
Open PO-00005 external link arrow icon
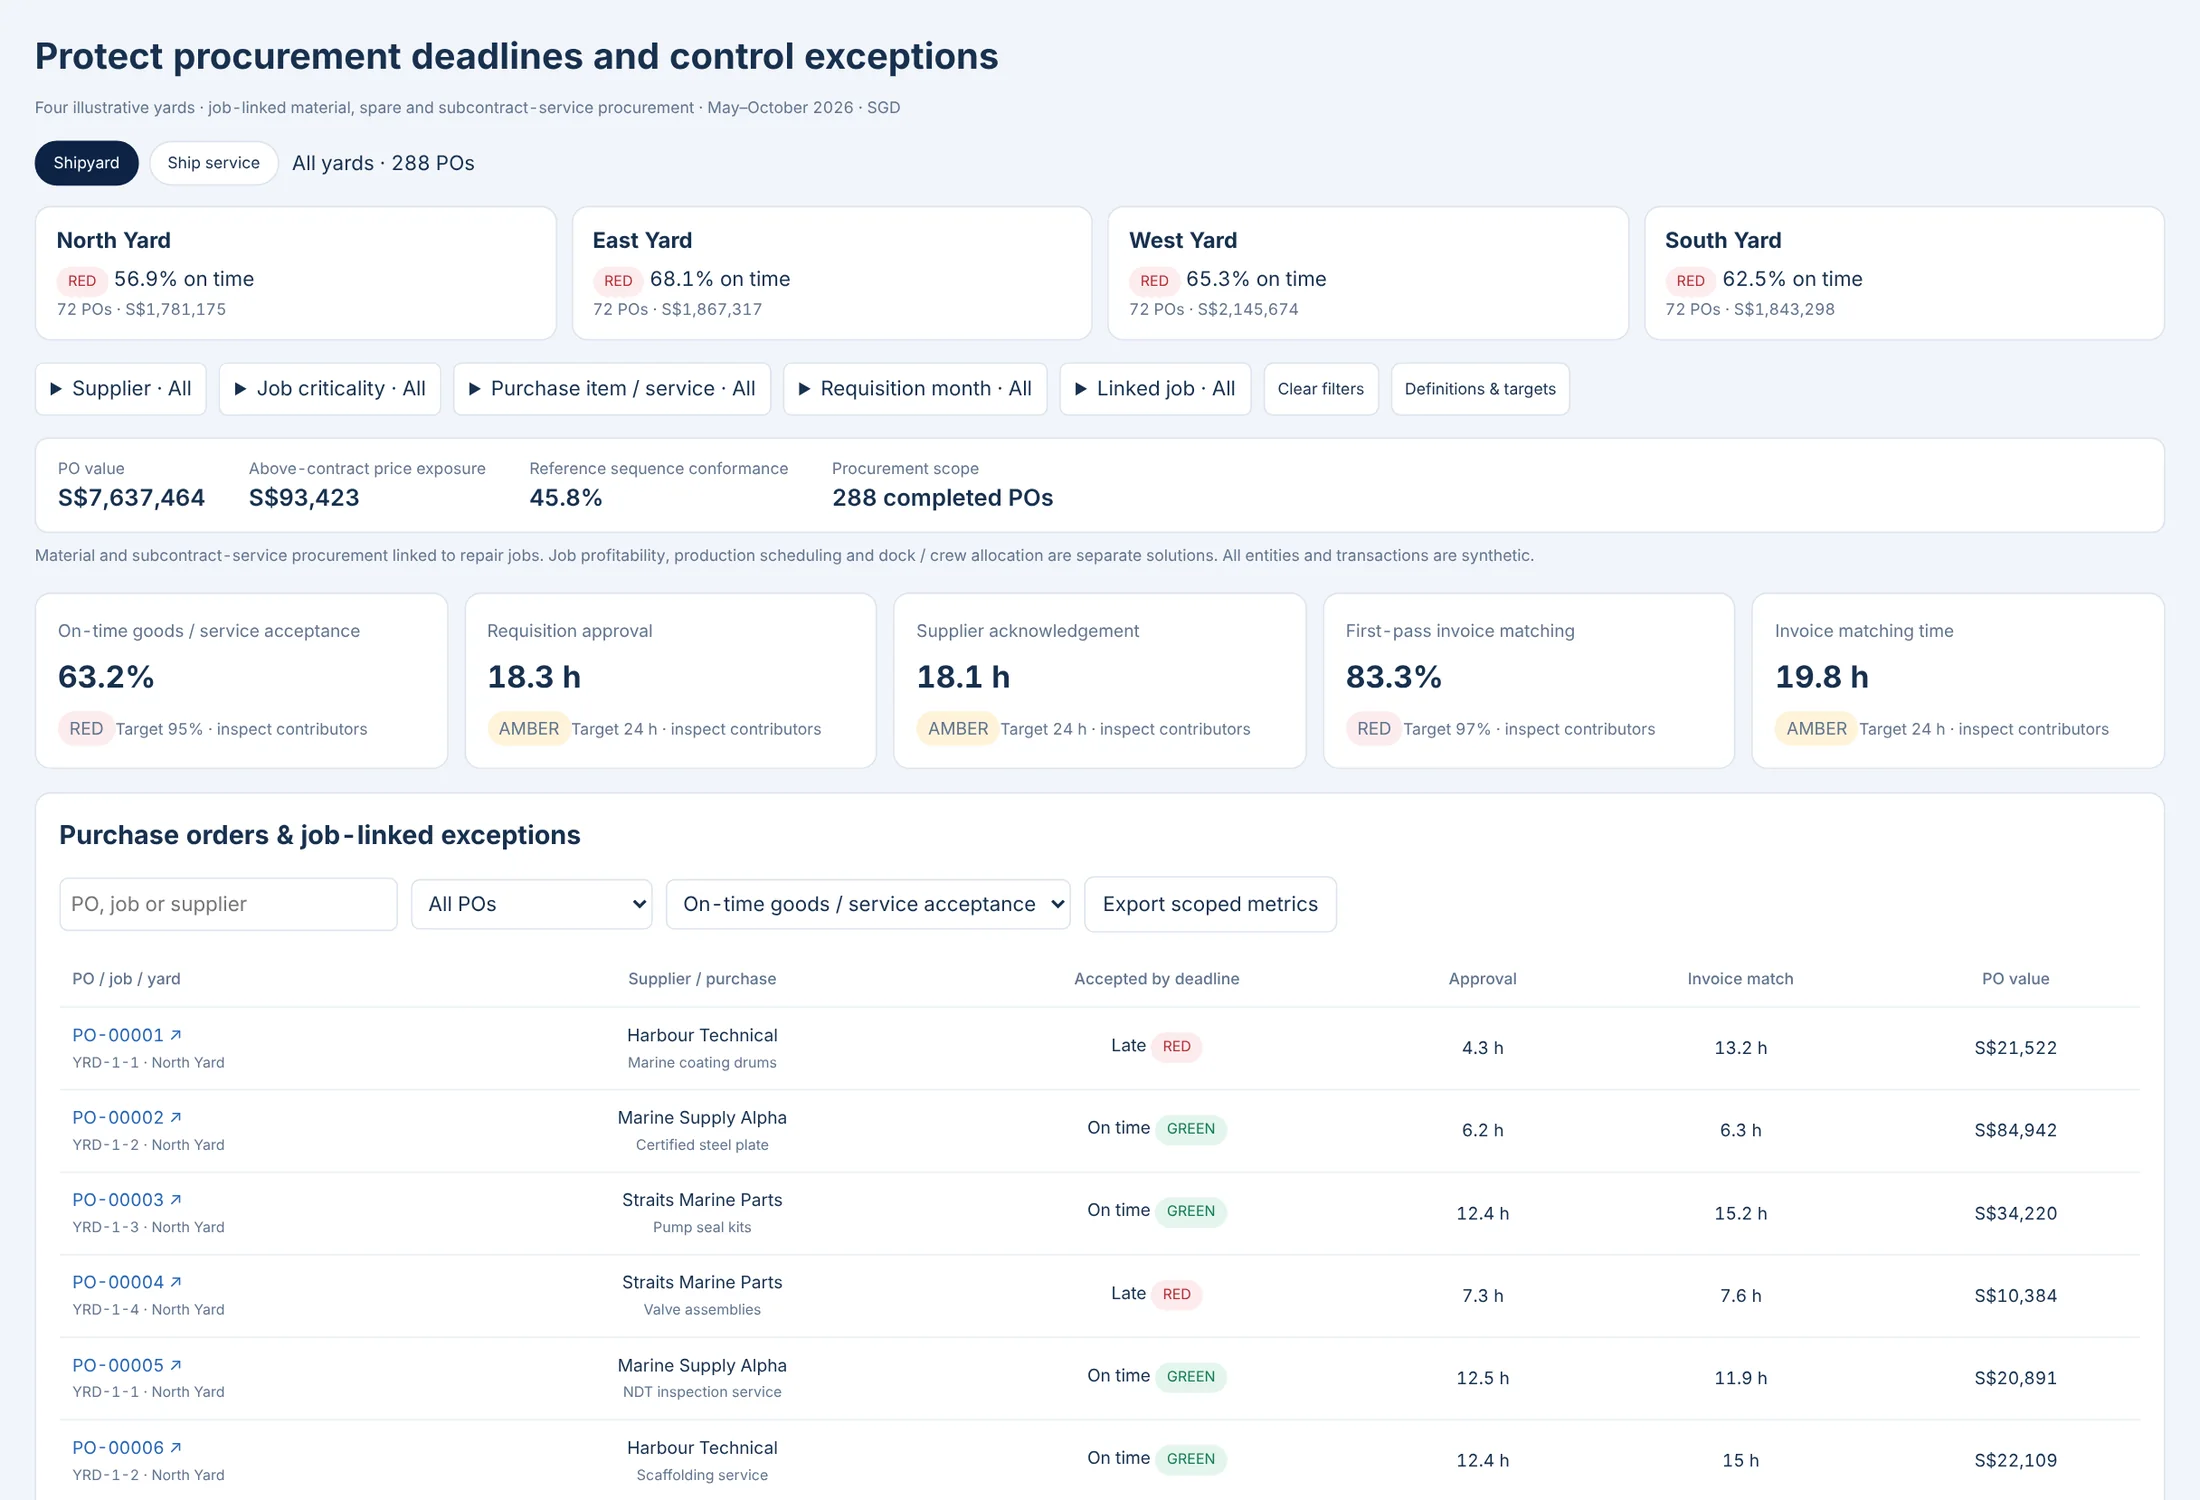point(176,1365)
